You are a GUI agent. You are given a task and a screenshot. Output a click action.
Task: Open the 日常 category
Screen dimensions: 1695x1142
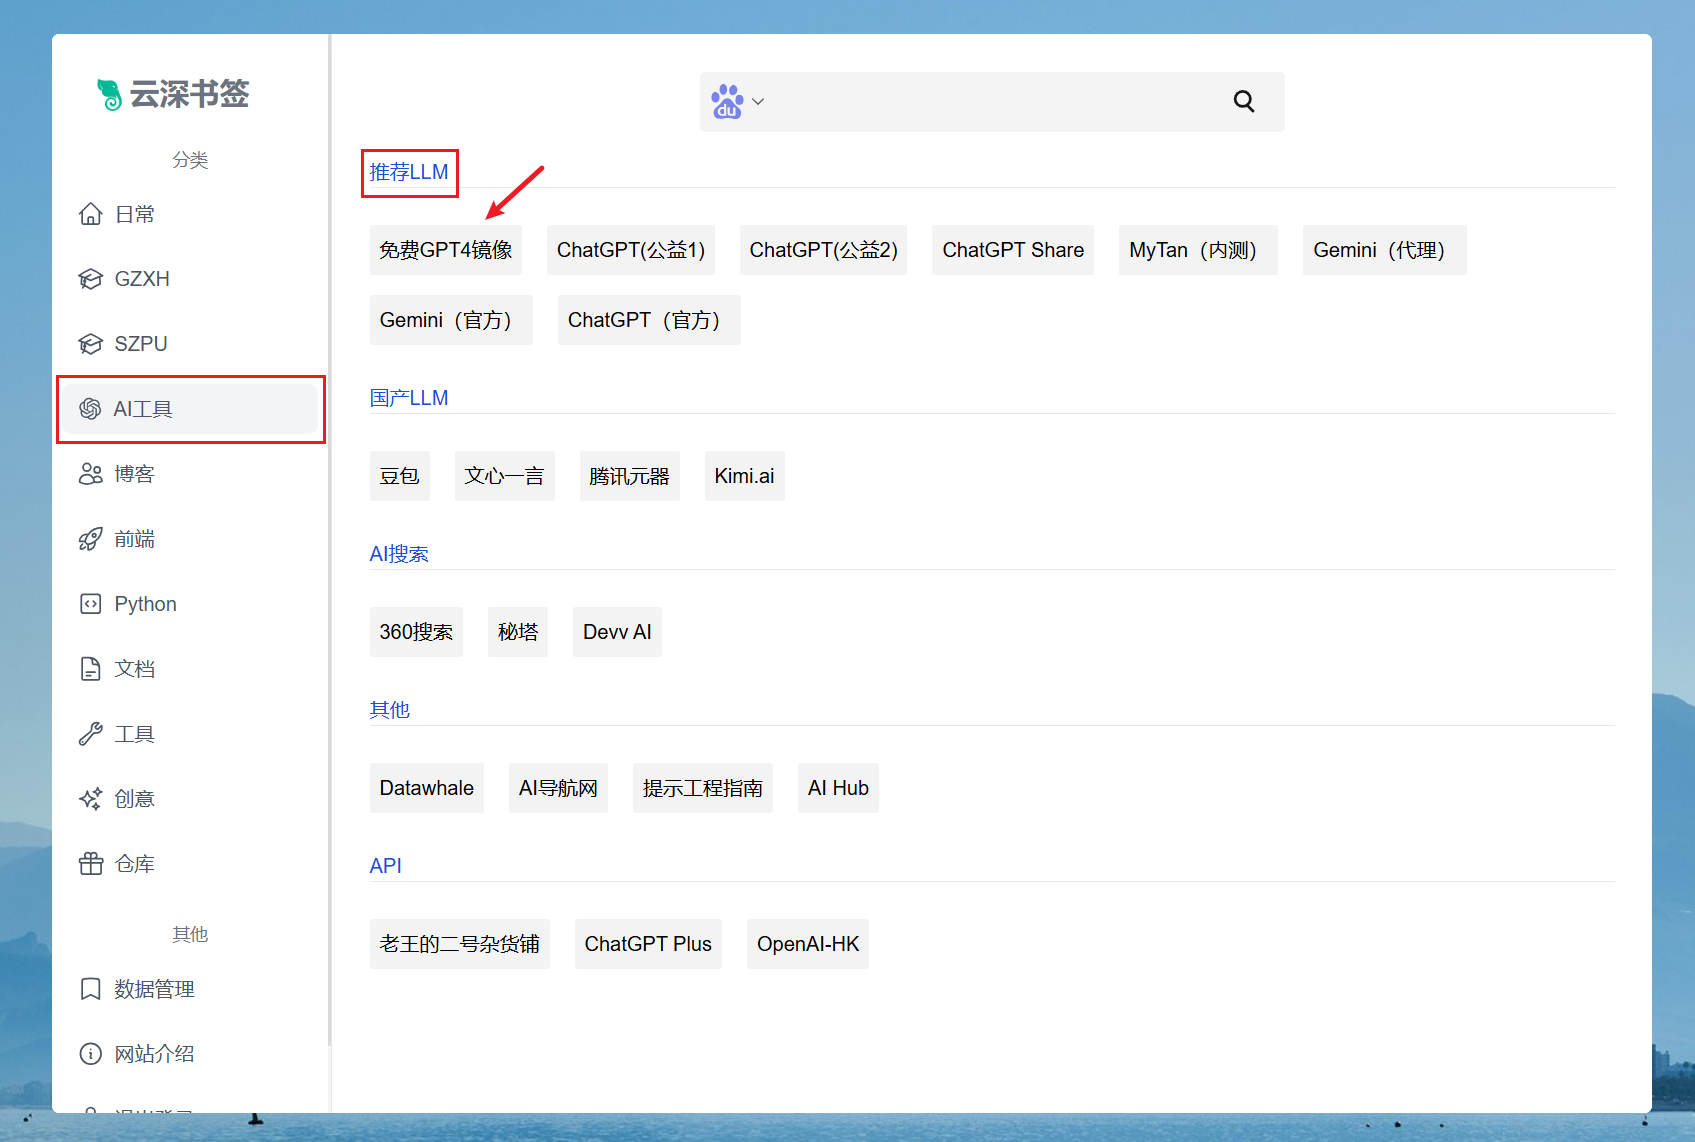click(188, 214)
